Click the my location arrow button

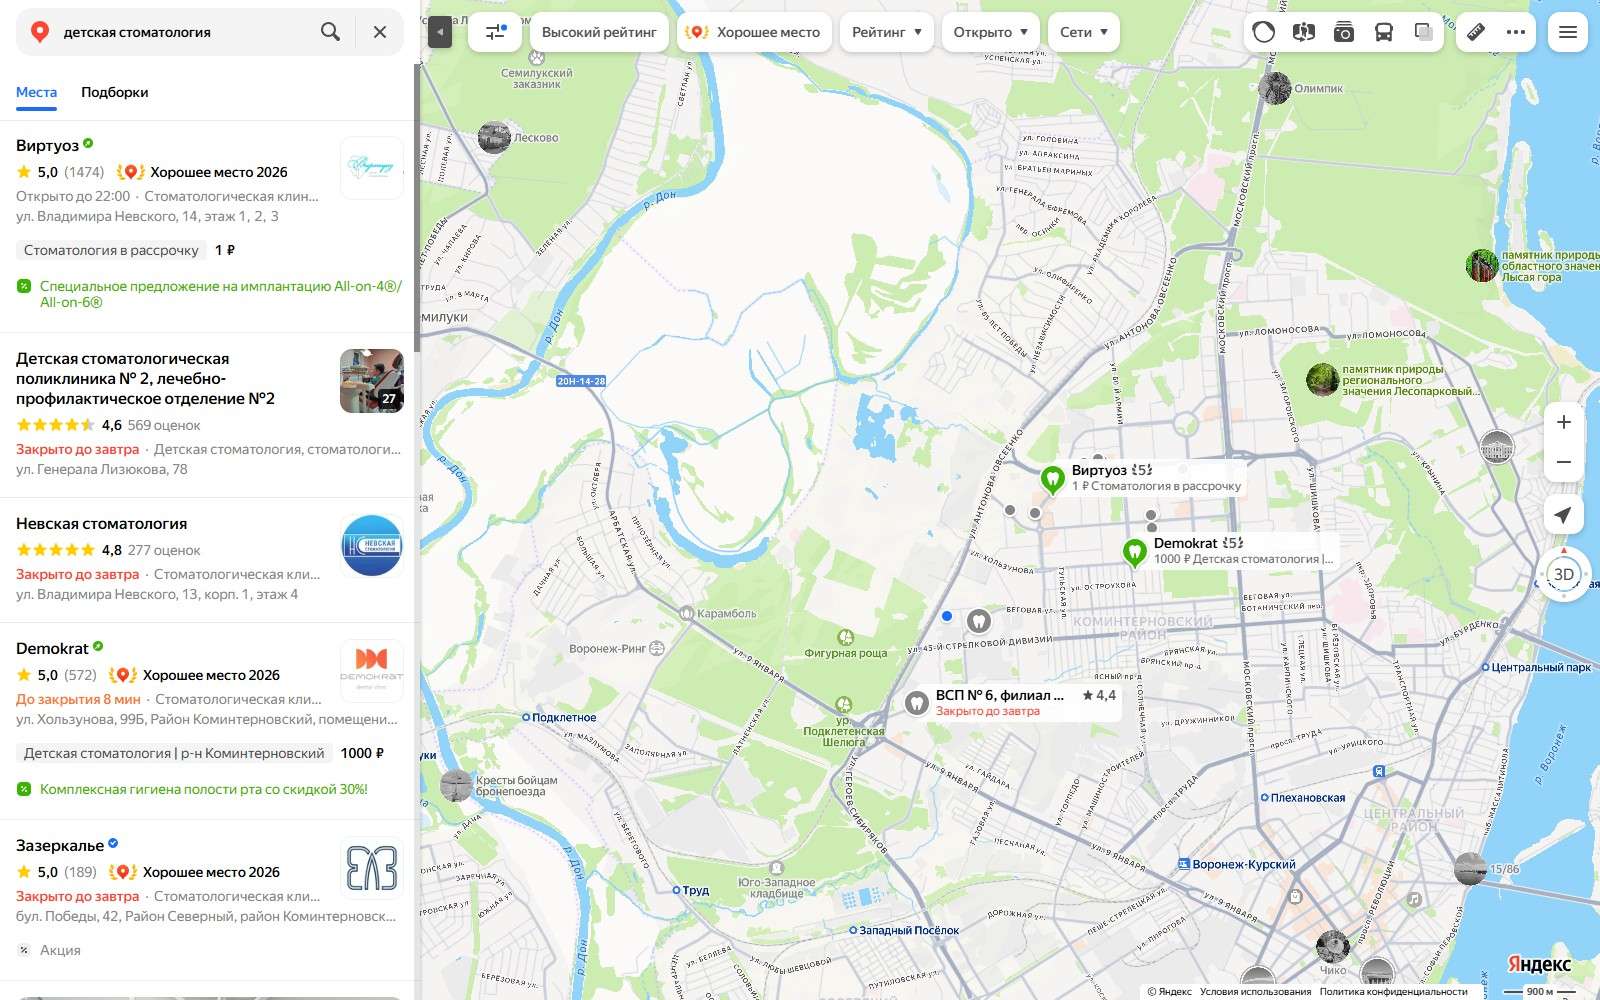click(1564, 515)
